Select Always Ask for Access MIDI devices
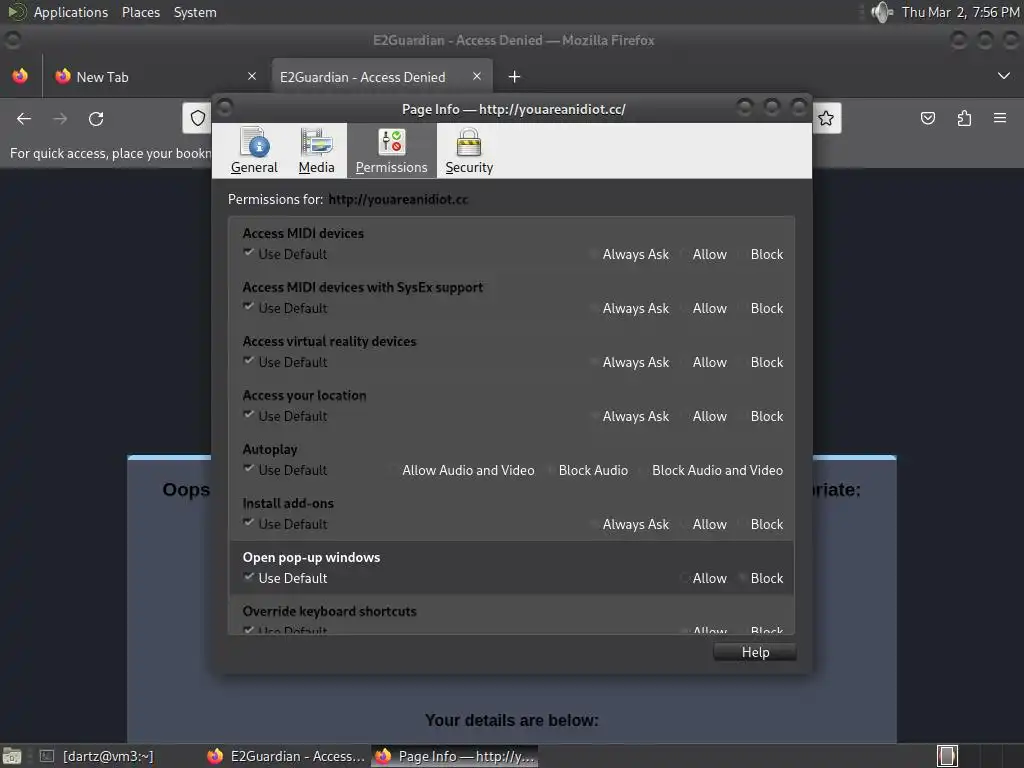 630,255
